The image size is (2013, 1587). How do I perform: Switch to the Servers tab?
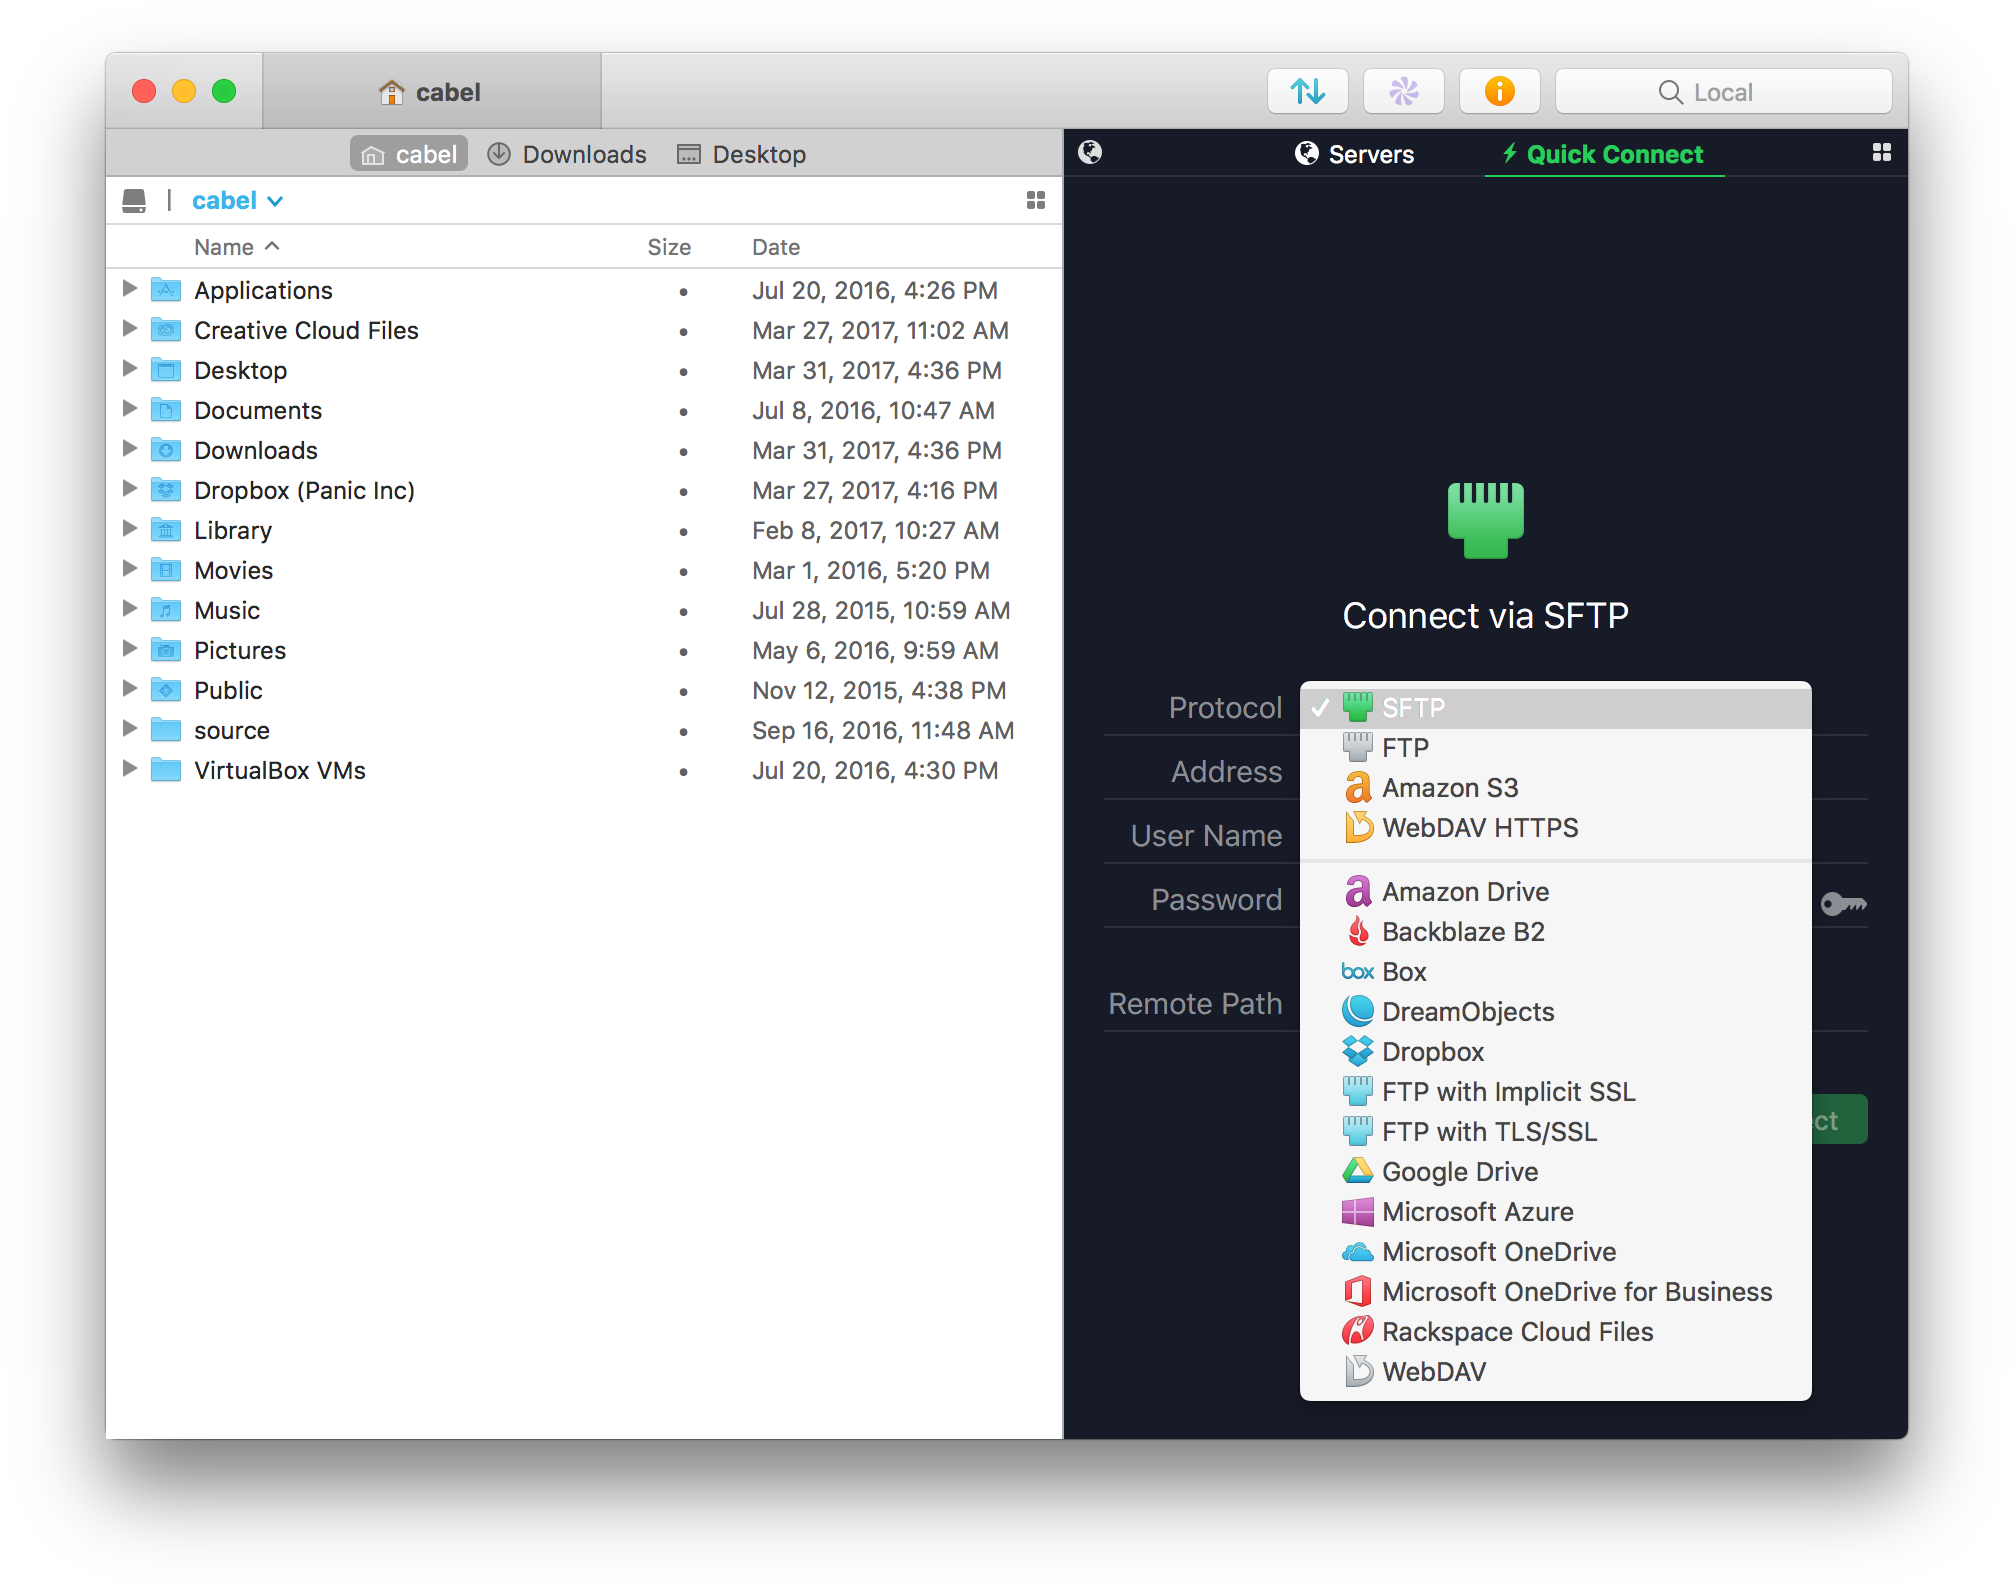(x=1354, y=154)
